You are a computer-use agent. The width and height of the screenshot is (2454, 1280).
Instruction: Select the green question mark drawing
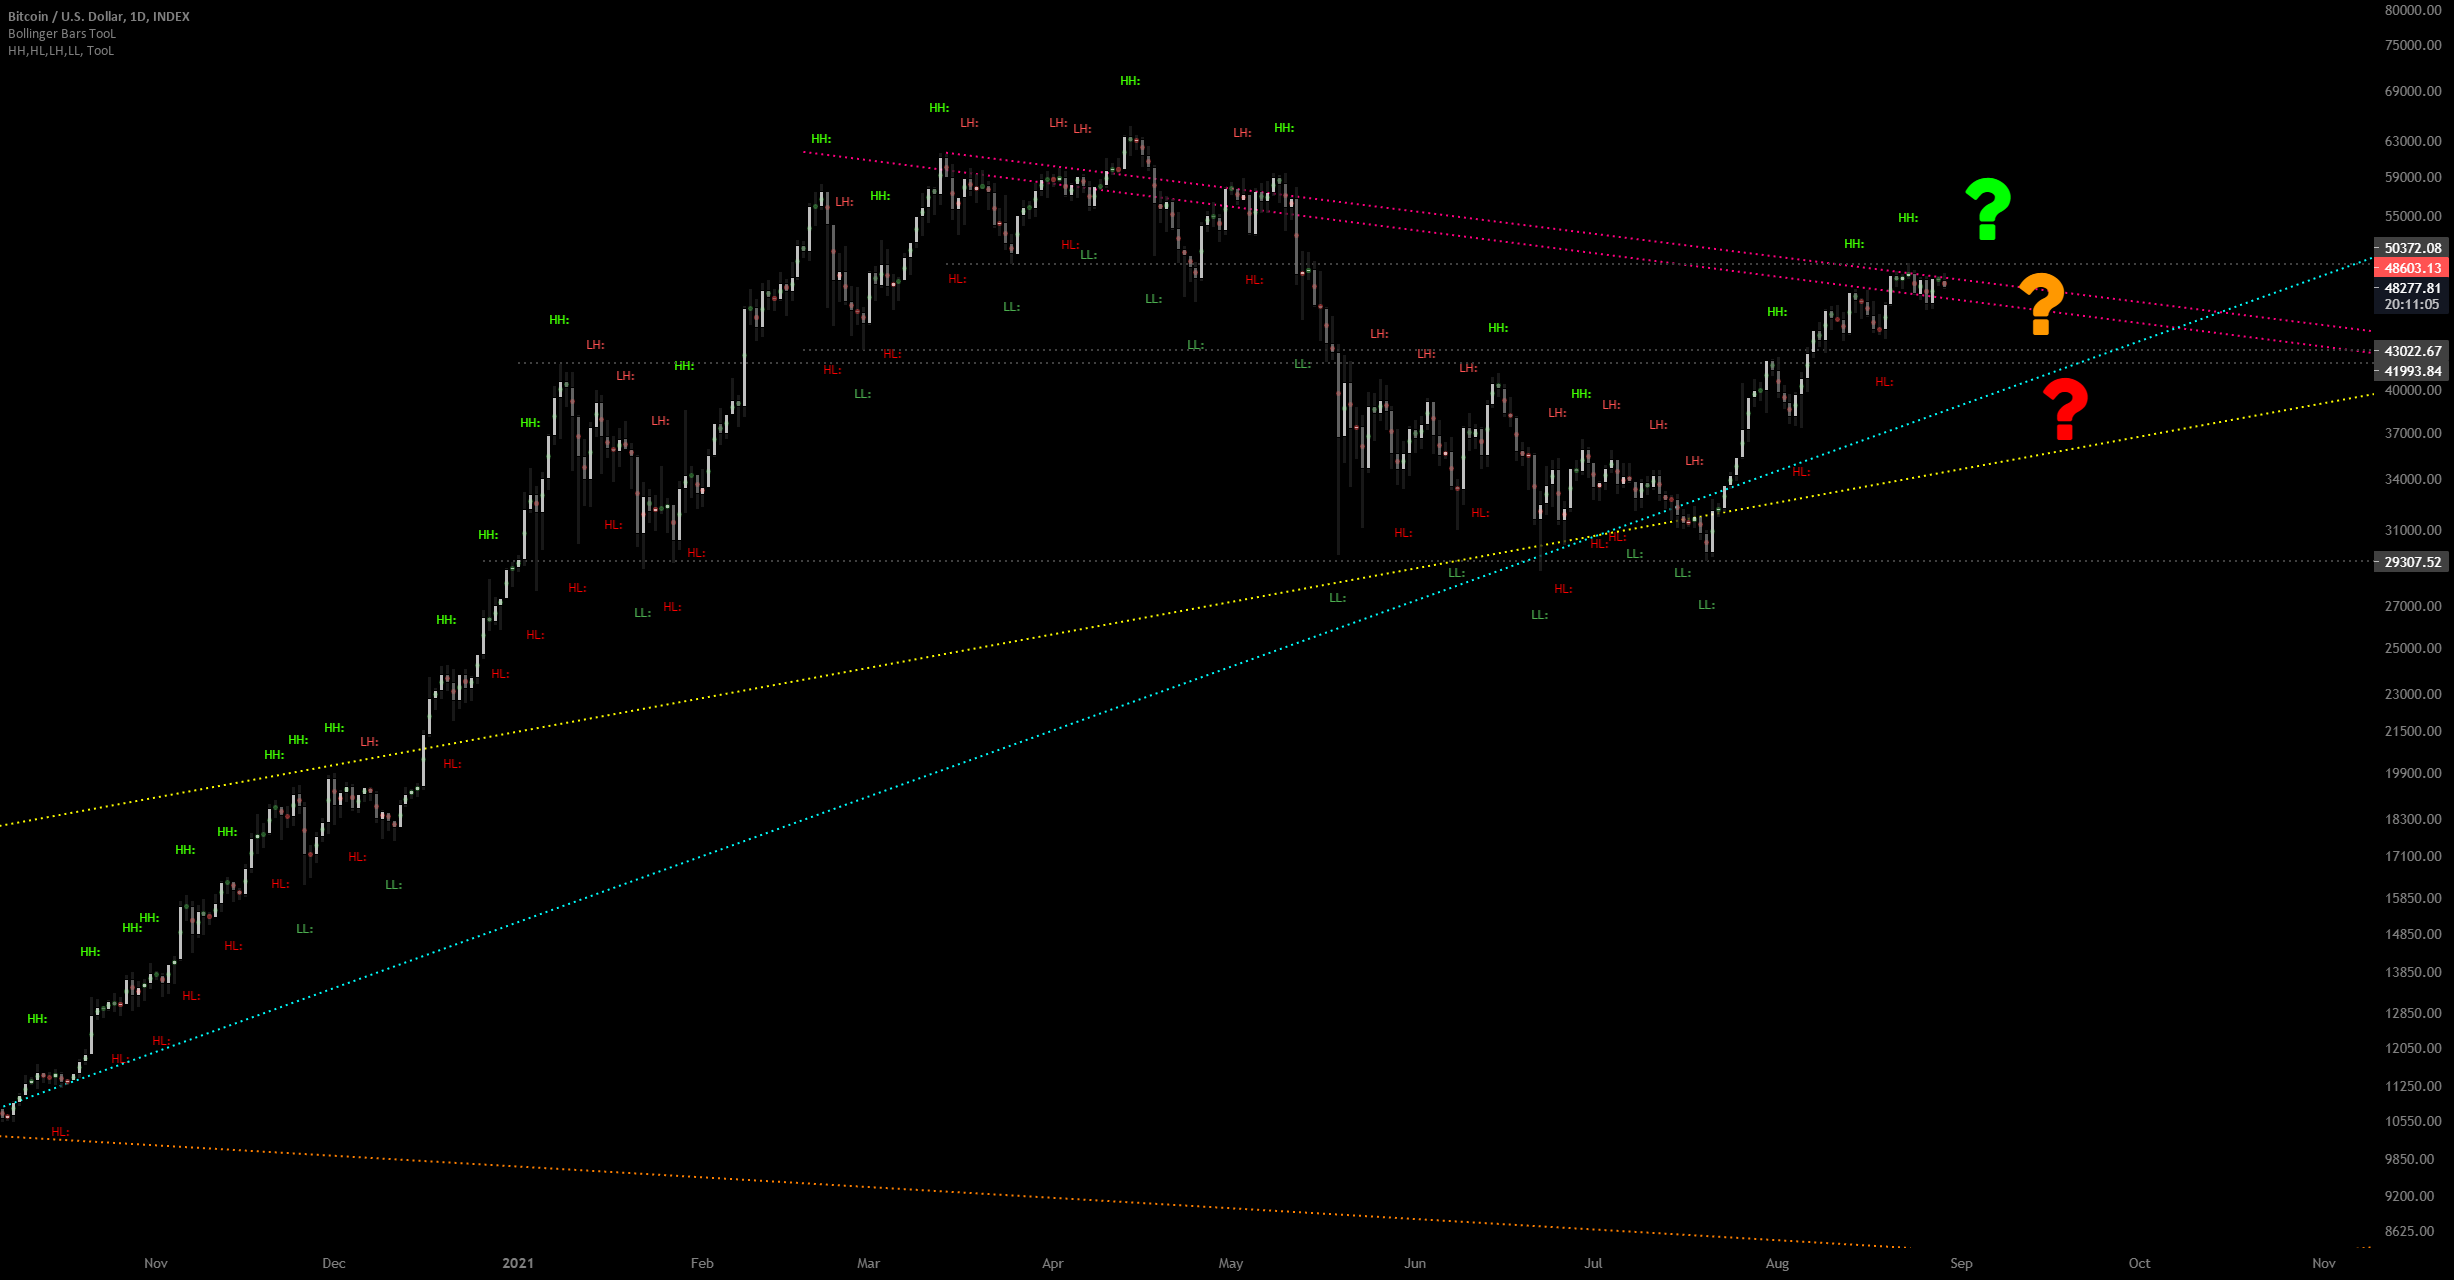coord(1988,209)
